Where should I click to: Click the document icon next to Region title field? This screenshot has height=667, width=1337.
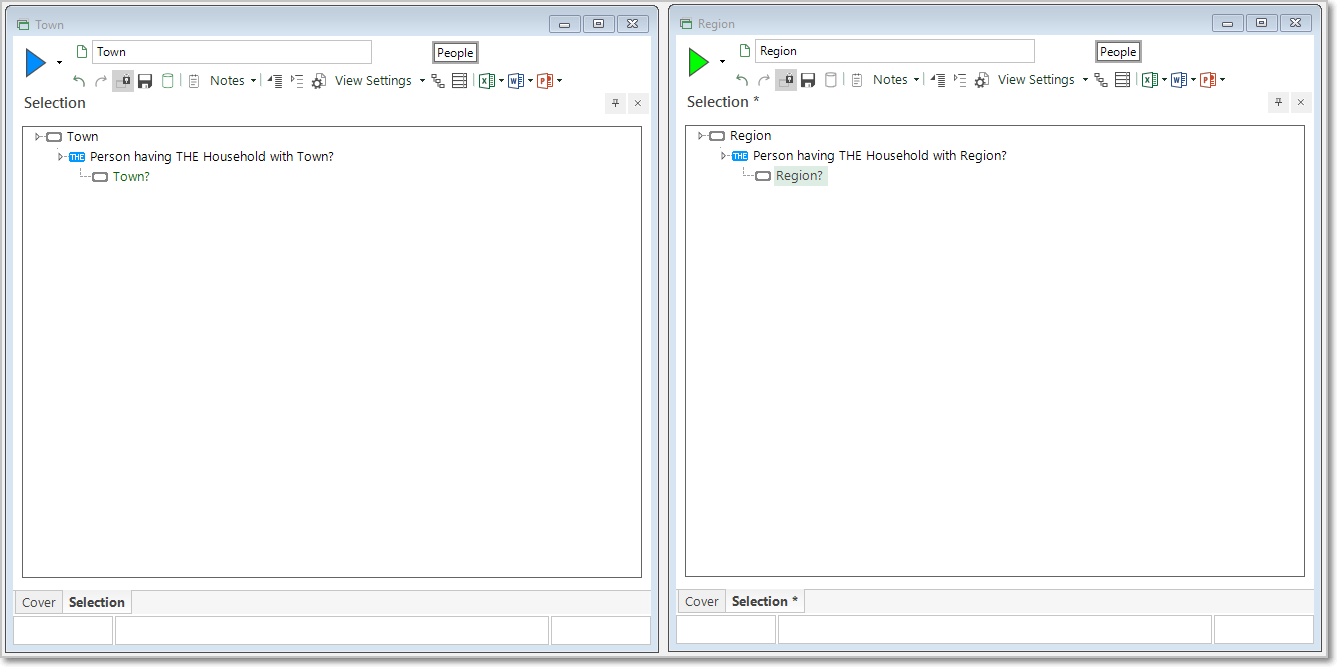pyautogui.click(x=746, y=50)
